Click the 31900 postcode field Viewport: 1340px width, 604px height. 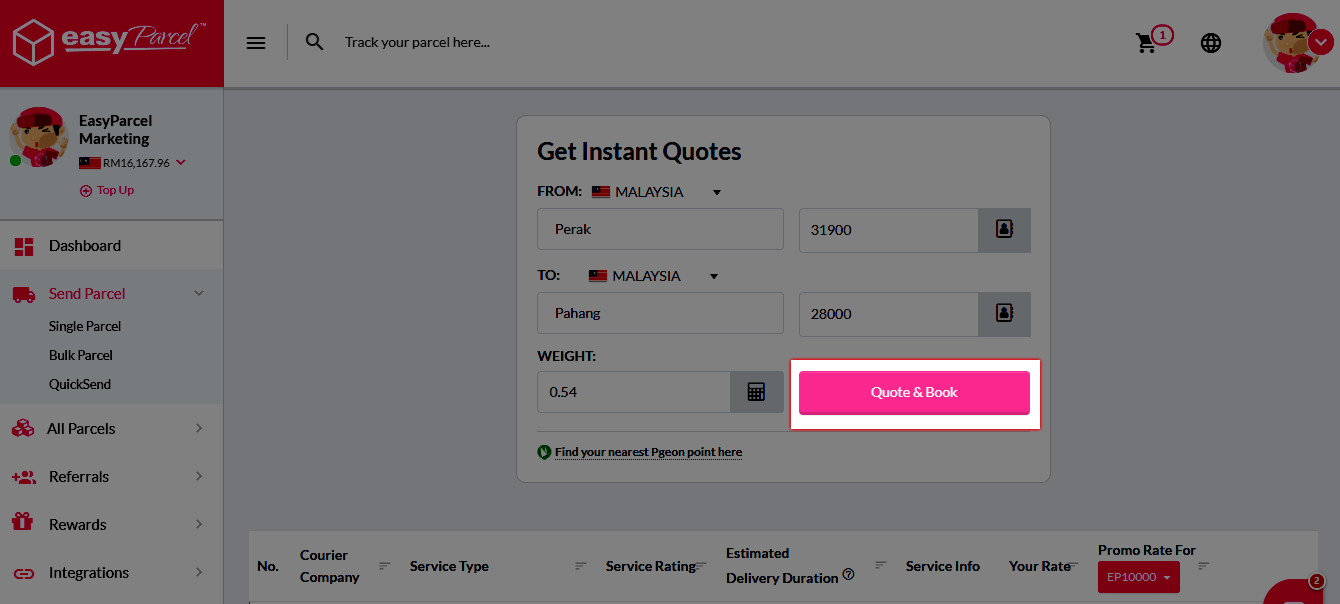(888, 230)
